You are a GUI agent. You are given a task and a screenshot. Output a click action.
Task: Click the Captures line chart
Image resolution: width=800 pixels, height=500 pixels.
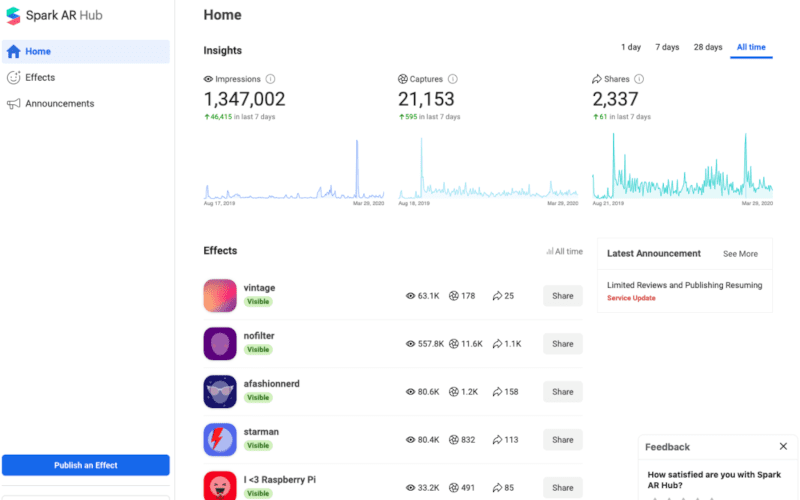pyautogui.click(x=488, y=168)
